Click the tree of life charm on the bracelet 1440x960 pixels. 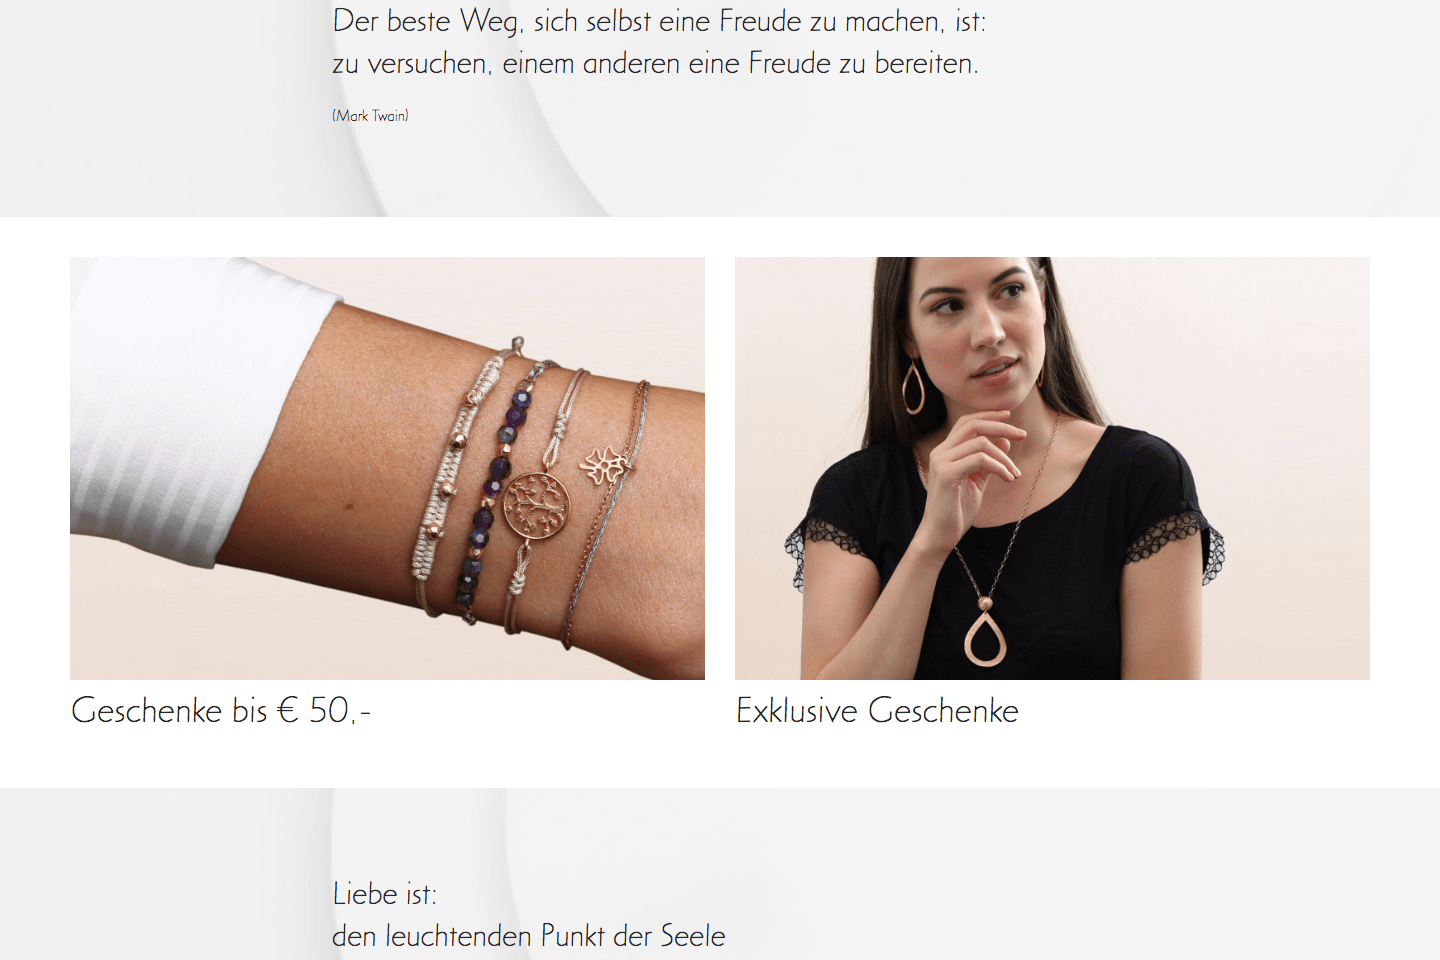[537, 506]
